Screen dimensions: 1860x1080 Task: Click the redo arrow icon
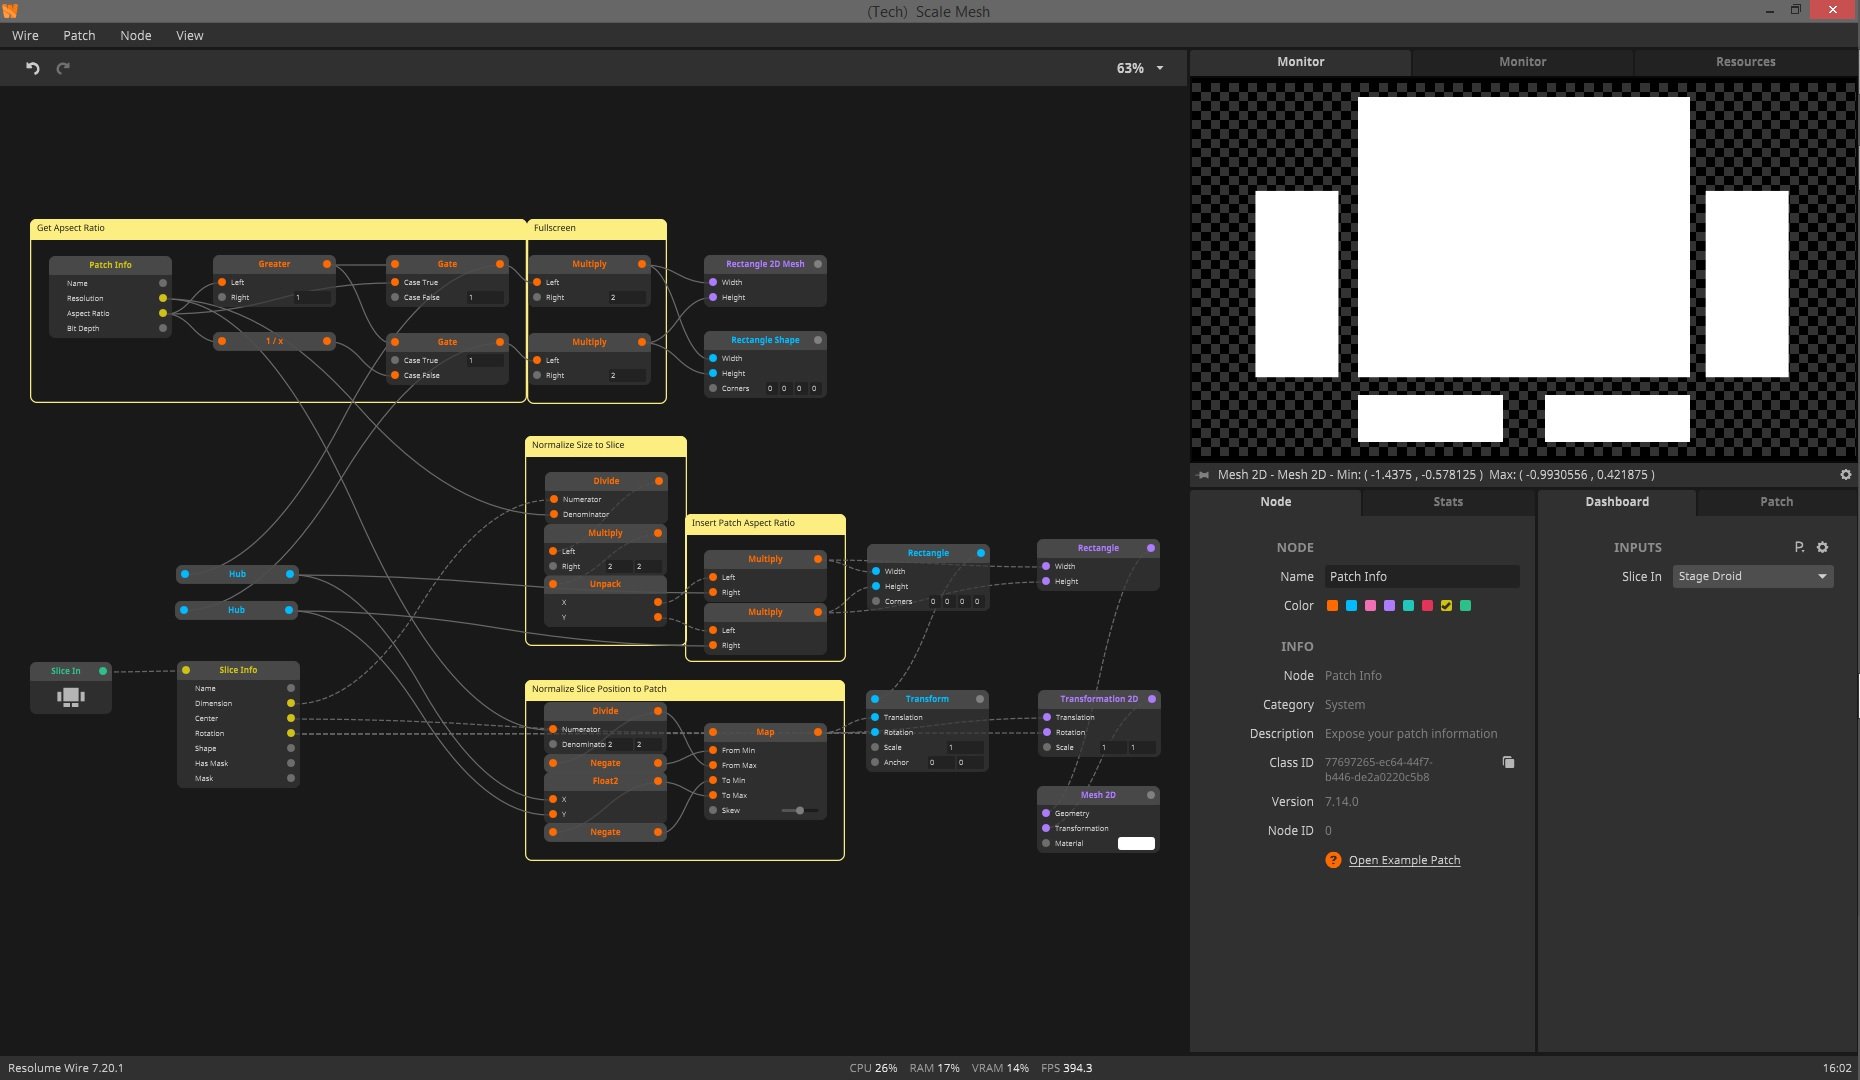[63, 68]
